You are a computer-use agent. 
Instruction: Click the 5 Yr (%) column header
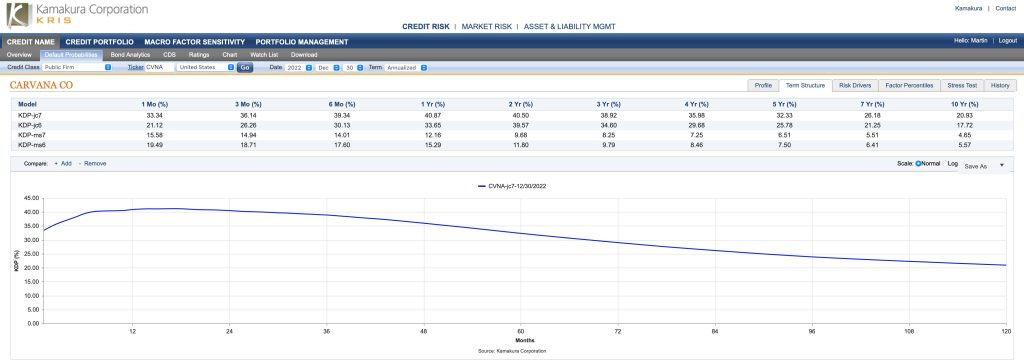[x=784, y=104]
